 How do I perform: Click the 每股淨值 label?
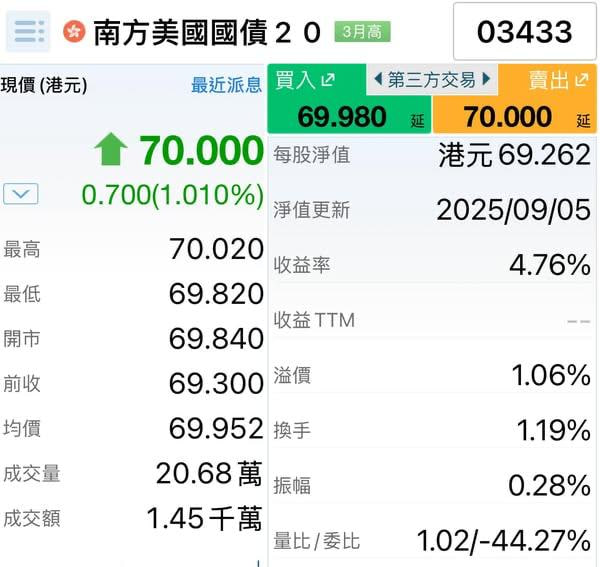[x=312, y=155]
